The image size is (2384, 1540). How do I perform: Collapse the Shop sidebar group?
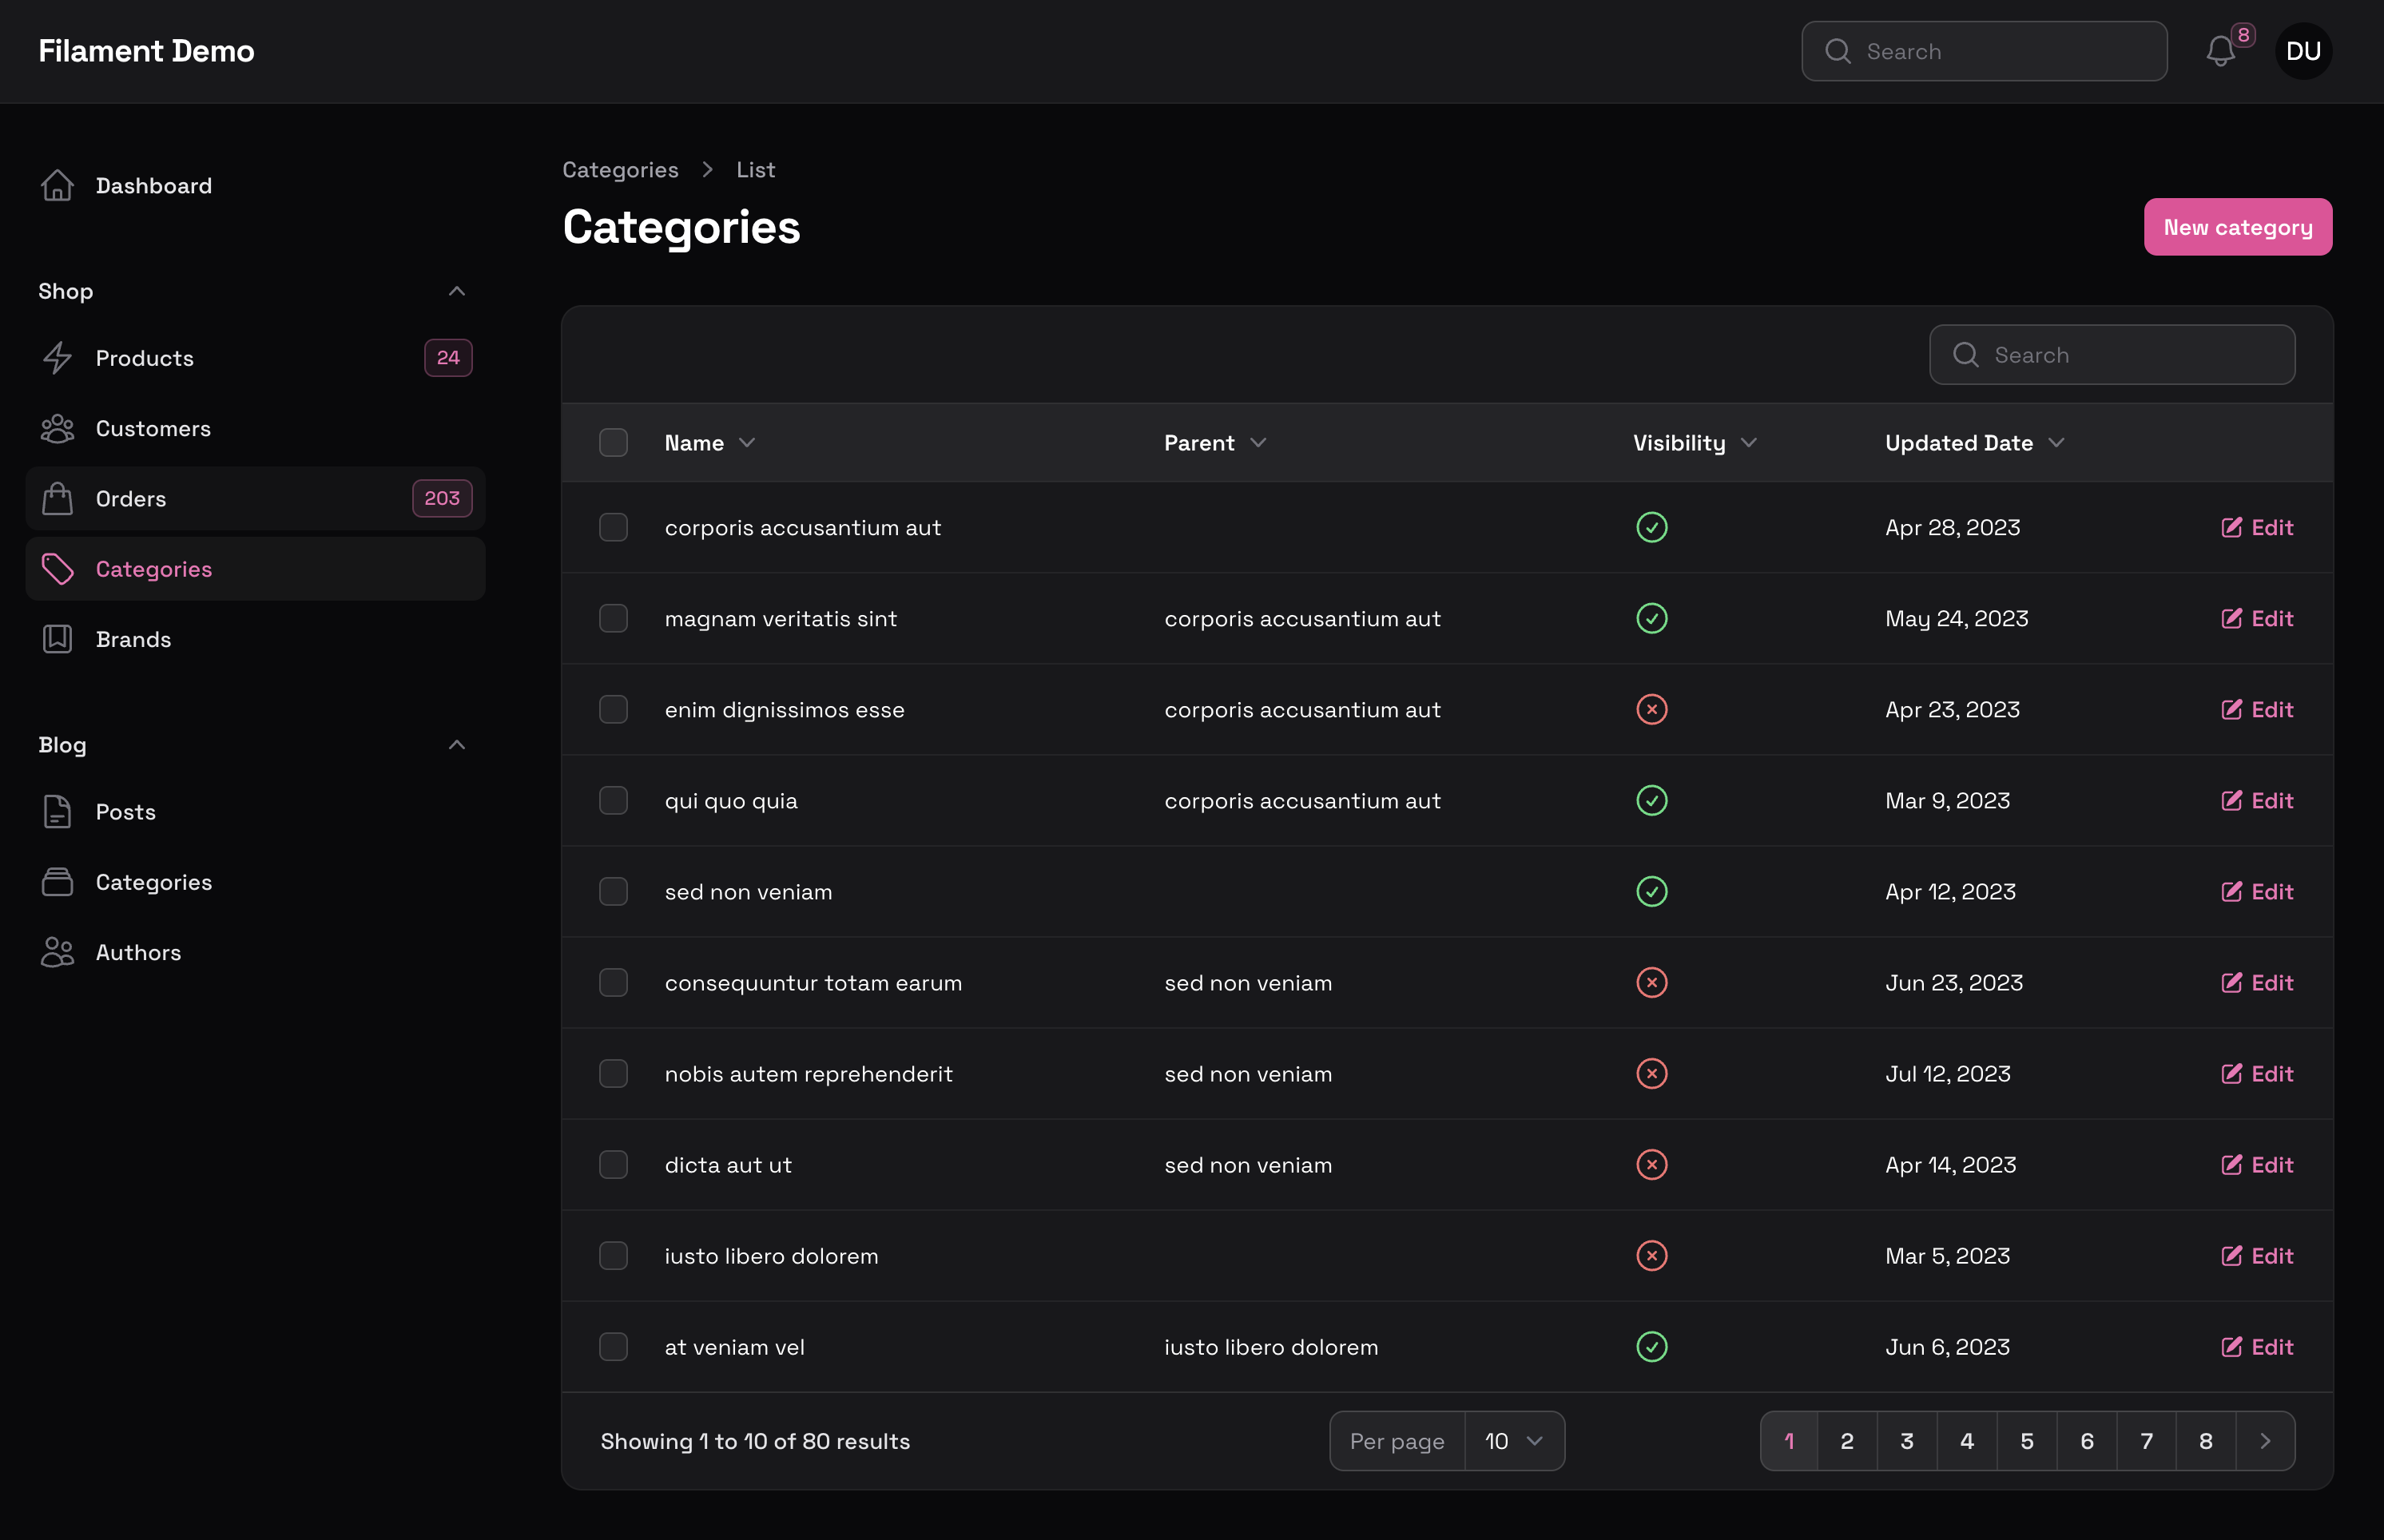456,291
